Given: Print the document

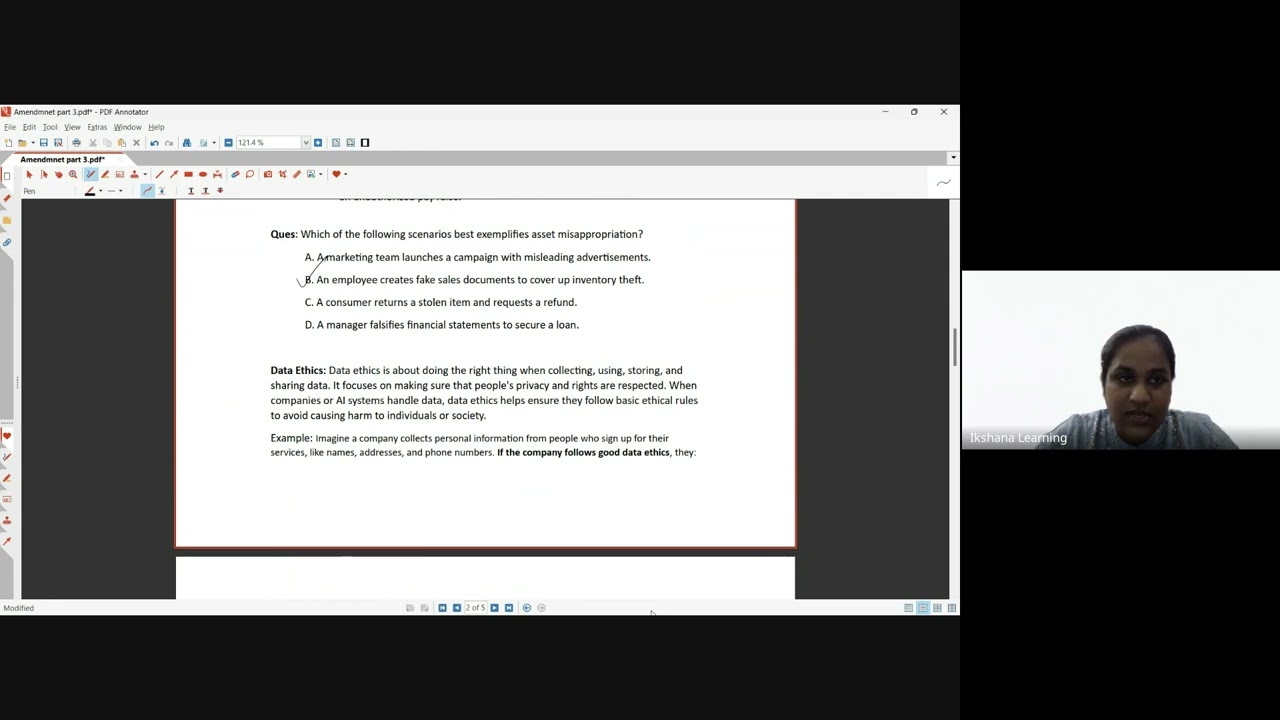Looking at the screenshot, I should (76, 142).
